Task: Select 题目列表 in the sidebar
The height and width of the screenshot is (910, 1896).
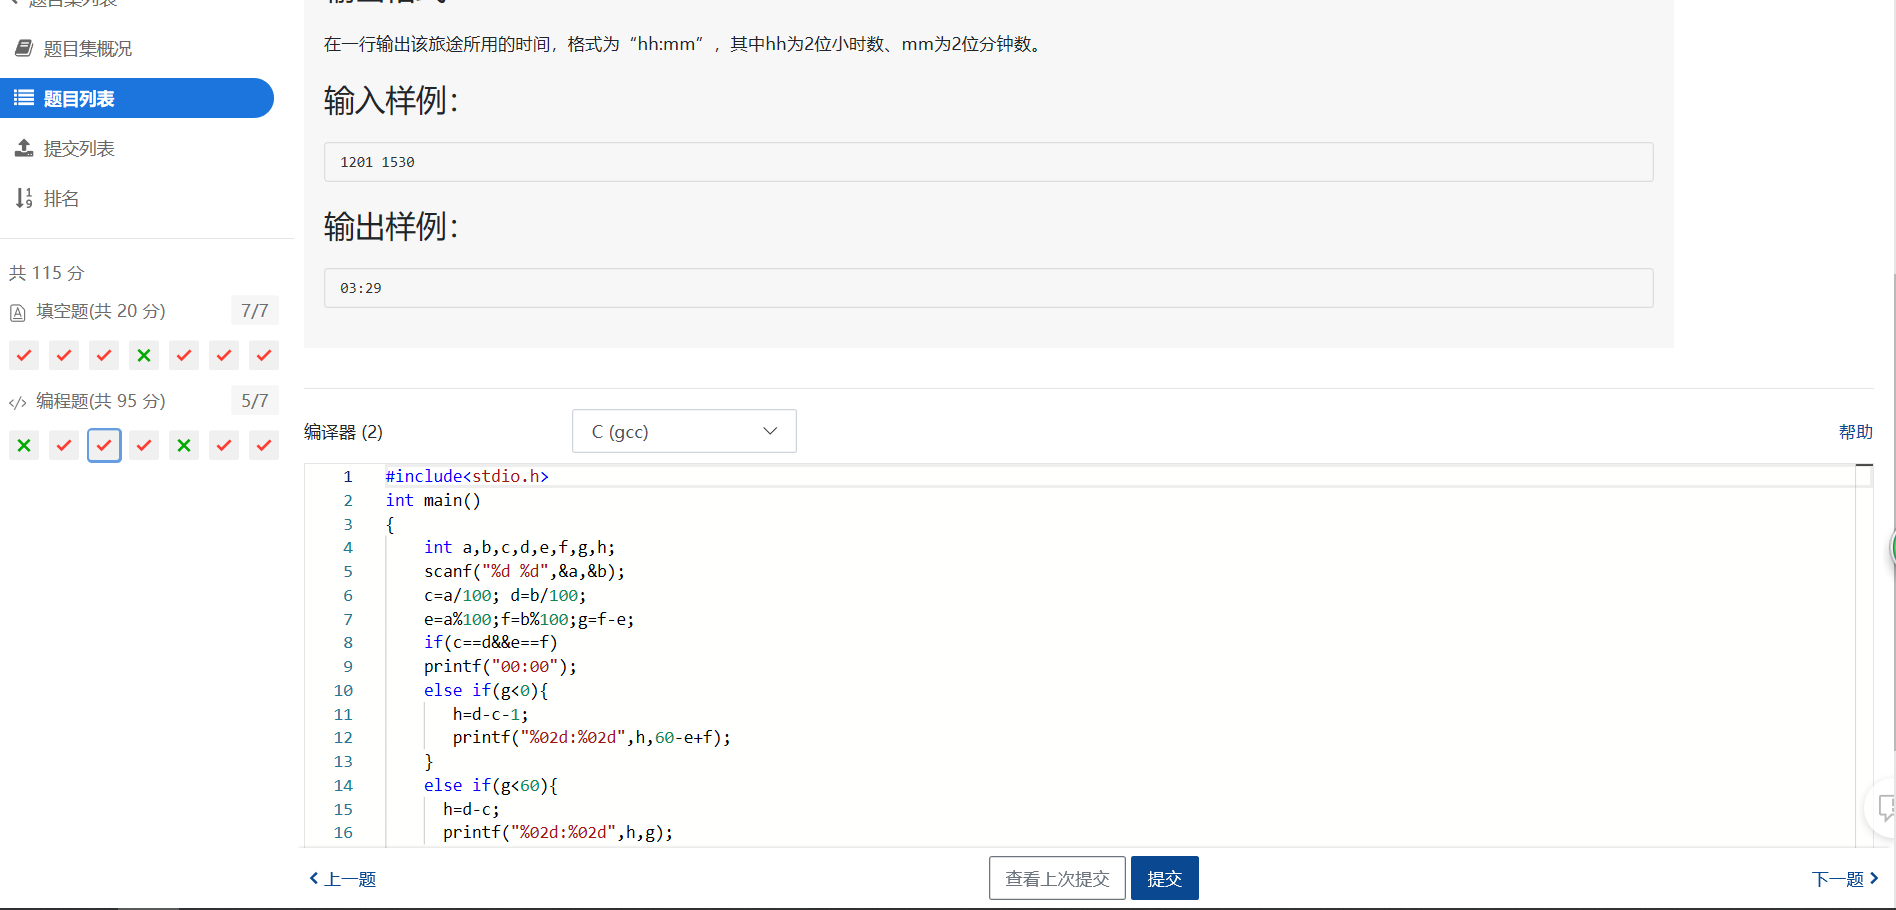Action: point(137,98)
